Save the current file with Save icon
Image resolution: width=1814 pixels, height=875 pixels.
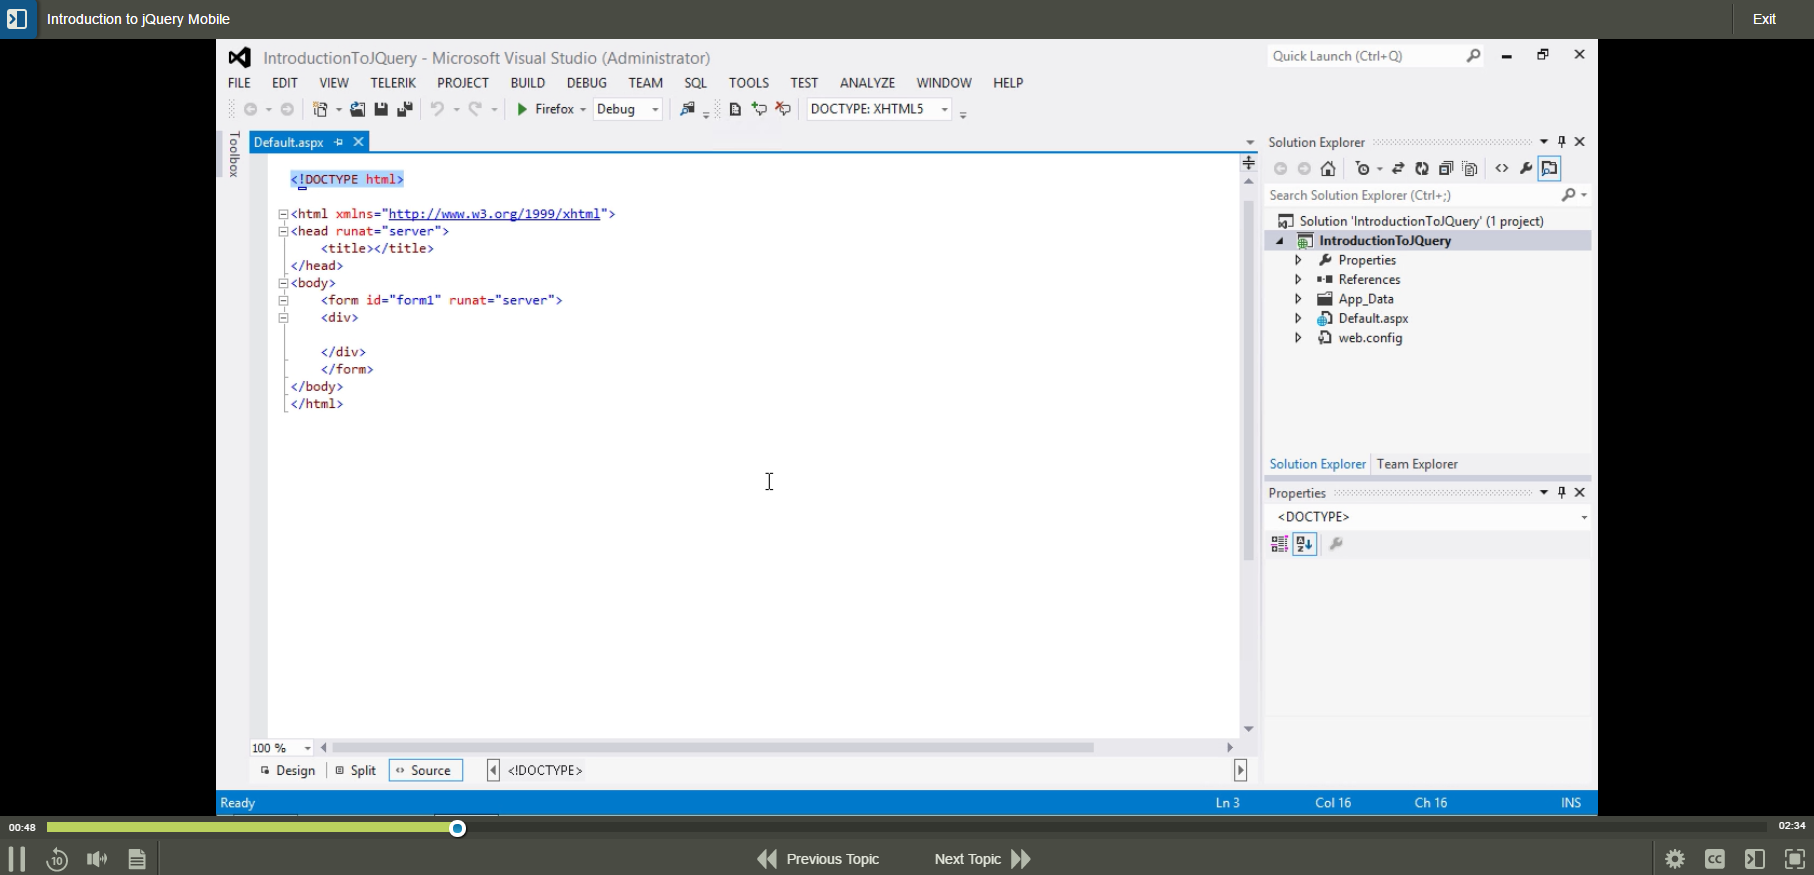pos(381,109)
